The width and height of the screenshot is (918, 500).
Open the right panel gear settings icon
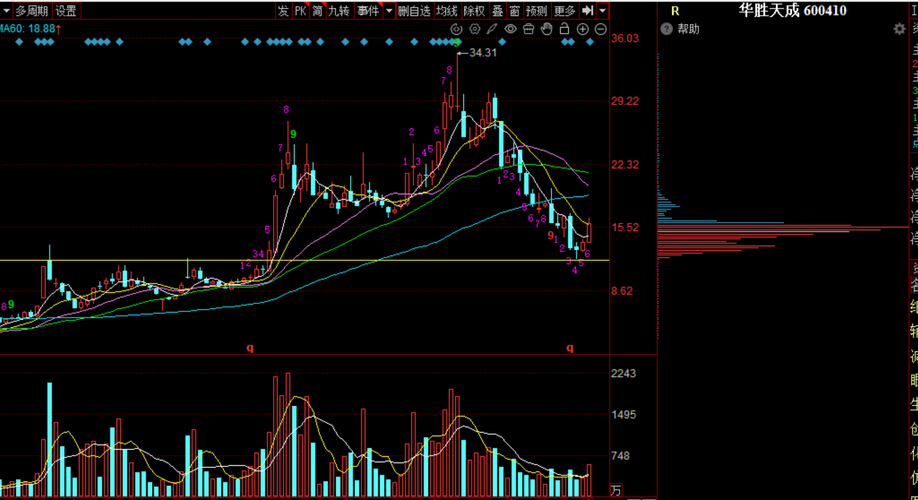coord(899,29)
